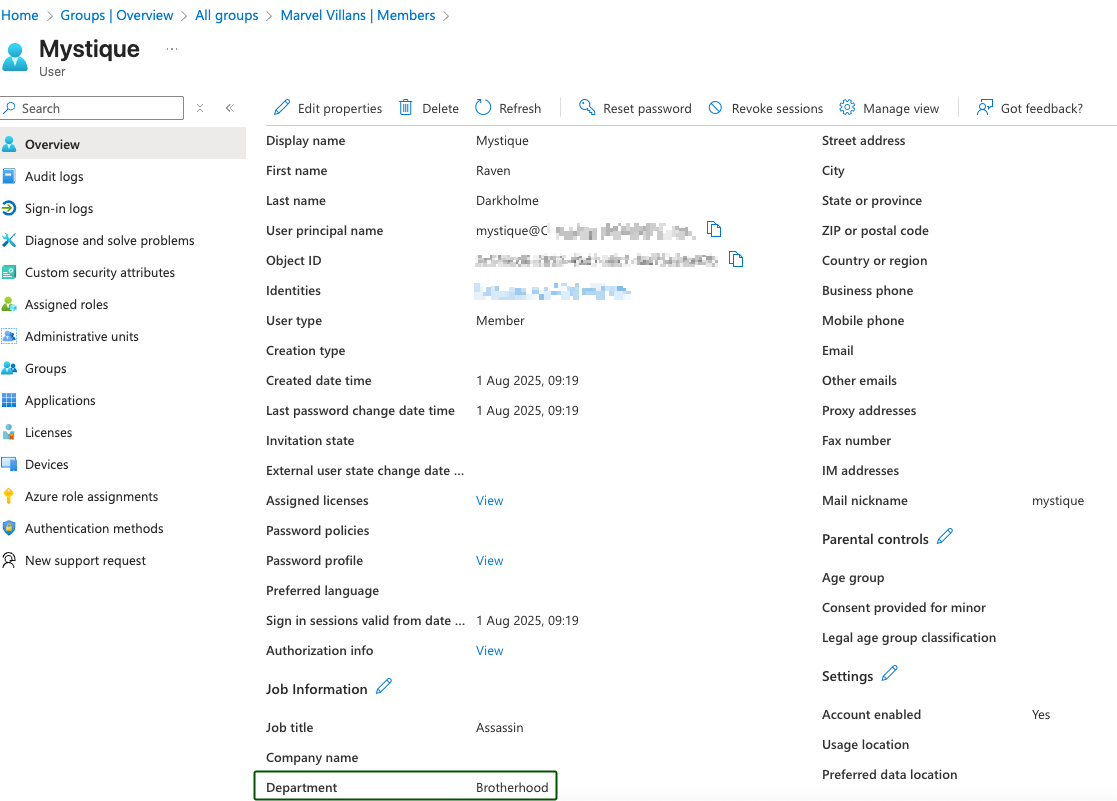This screenshot has width=1117, height=801.
Task: Edit Parental controls with pencil icon
Action: (945, 537)
